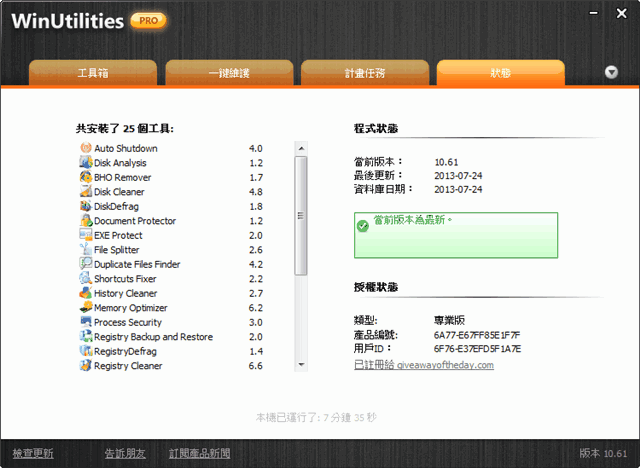Select Document Protector in the list
The height and width of the screenshot is (468, 640).
tap(135, 221)
